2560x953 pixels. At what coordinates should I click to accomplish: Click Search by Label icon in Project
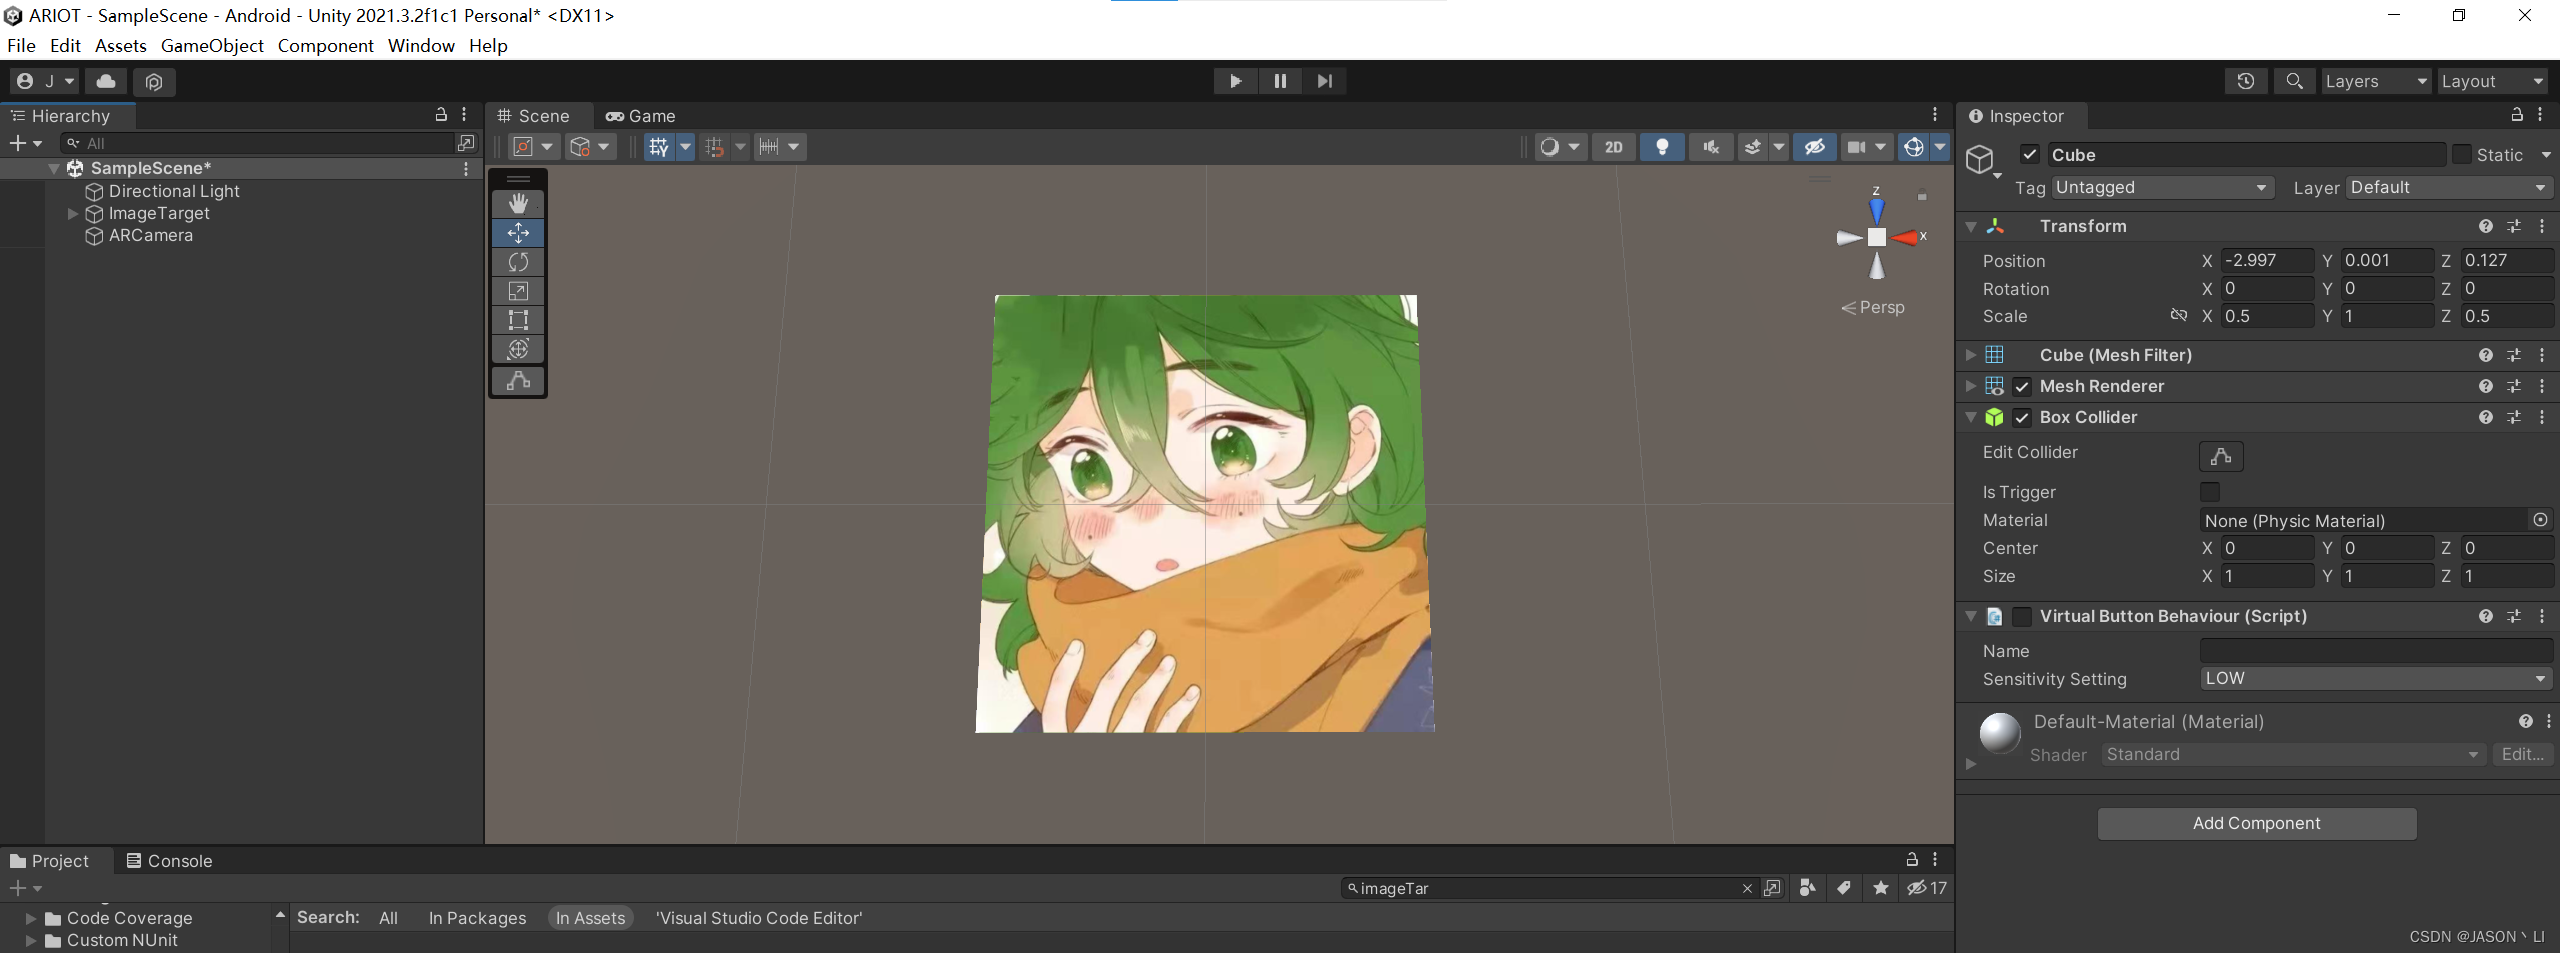coord(1844,888)
